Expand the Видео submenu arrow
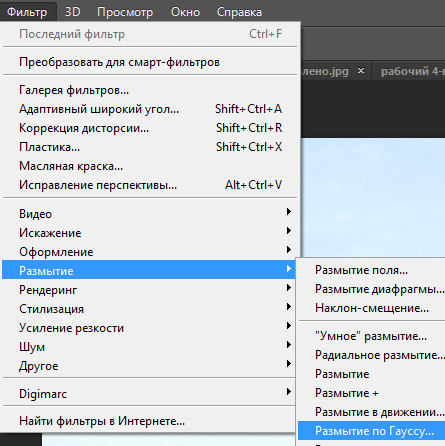 (289, 212)
